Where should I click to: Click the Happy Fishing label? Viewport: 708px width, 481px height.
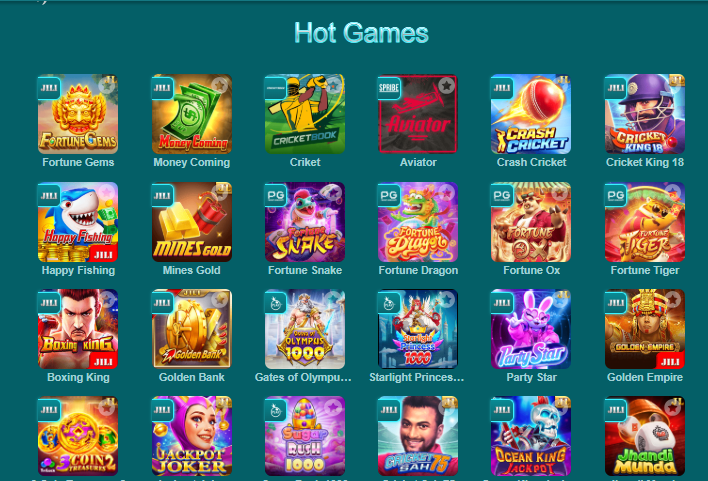pyautogui.click(x=78, y=271)
